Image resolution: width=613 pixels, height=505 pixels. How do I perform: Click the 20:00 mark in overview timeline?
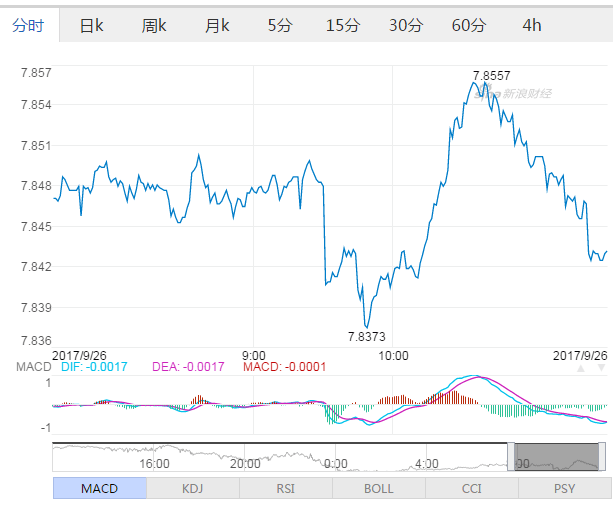point(245,464)
